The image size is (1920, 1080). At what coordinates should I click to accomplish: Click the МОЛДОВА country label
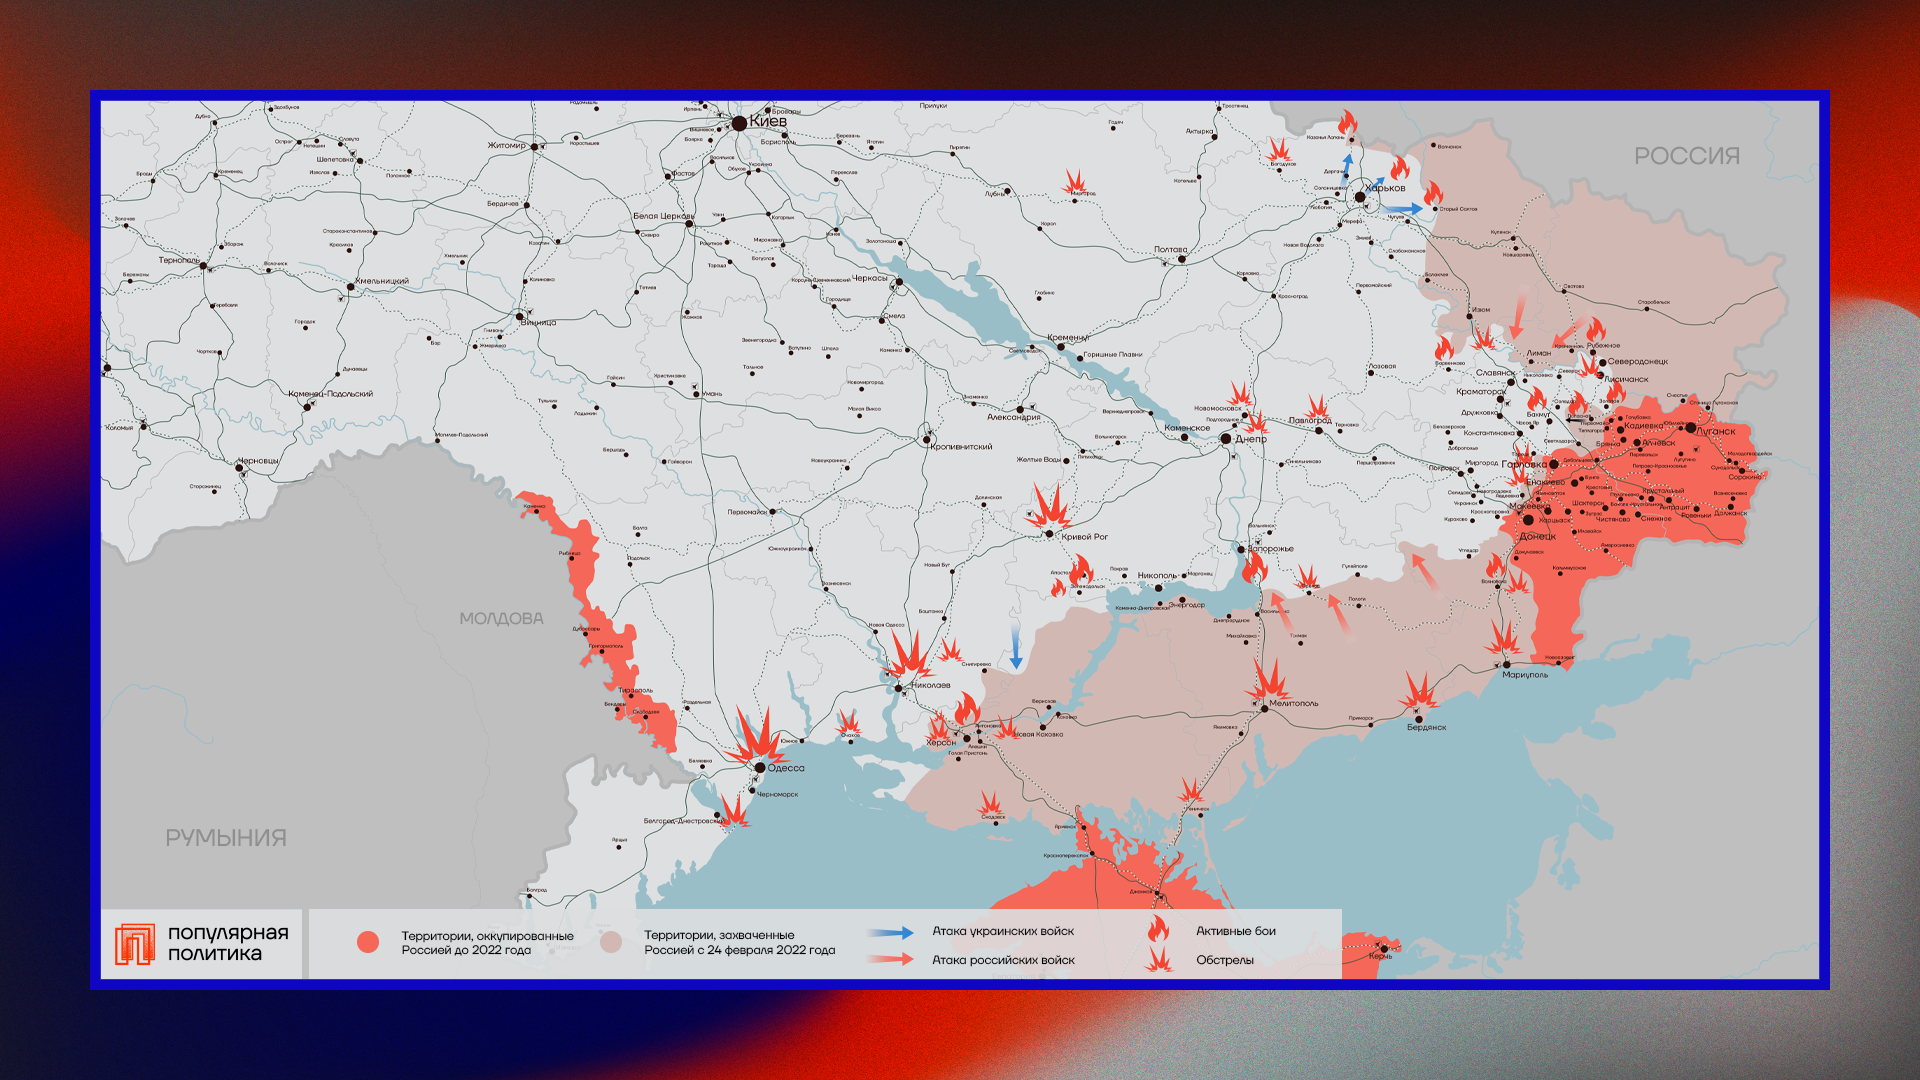(x=501, y=619)
